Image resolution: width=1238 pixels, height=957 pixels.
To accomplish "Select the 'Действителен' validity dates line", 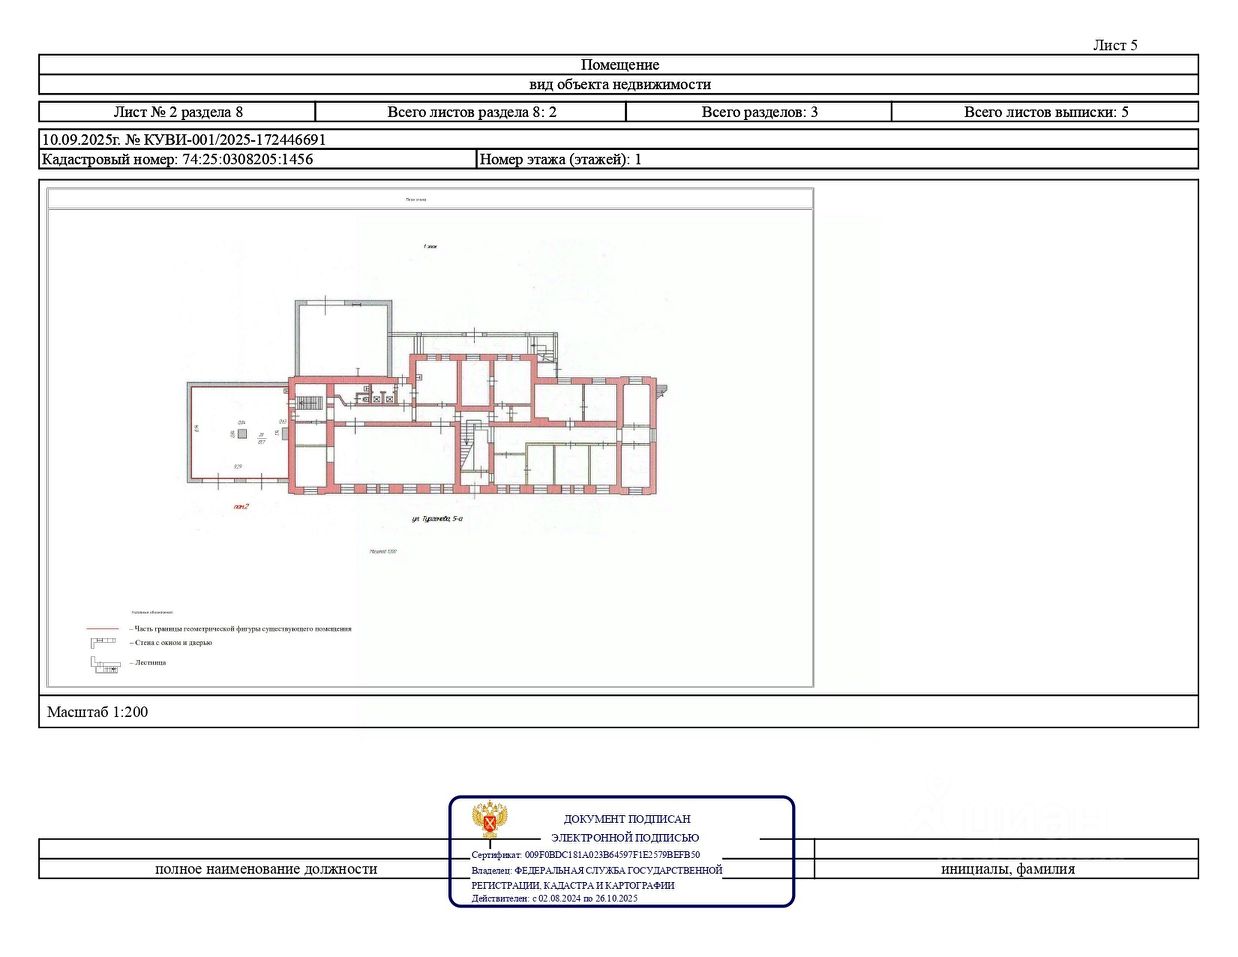I will pyautogui.click(x=554, y=898).
